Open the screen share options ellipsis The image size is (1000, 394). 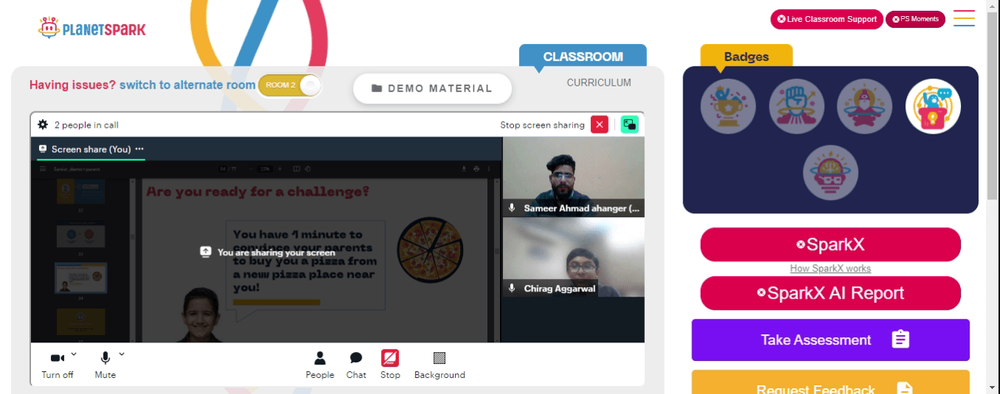pos(140,149)
